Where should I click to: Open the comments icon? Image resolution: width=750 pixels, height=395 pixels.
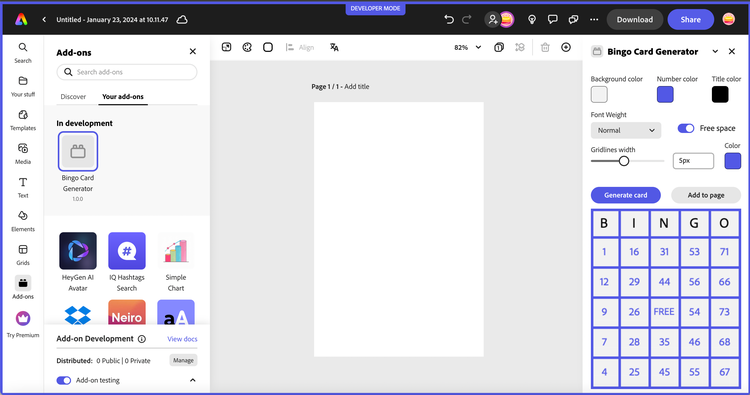coord(552,20)
